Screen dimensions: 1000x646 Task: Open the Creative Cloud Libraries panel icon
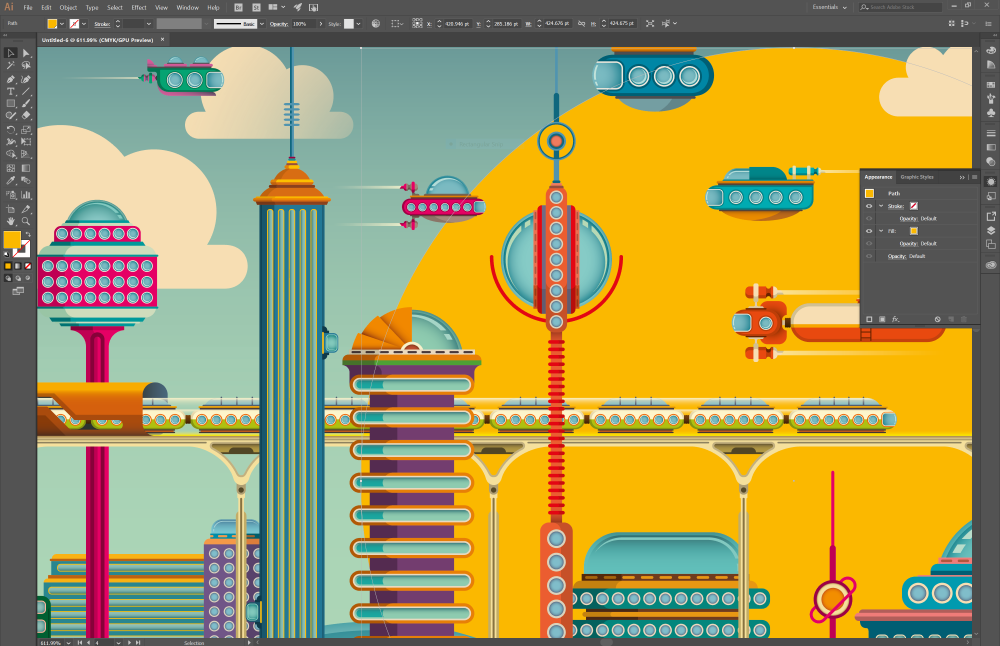(990, 265)
